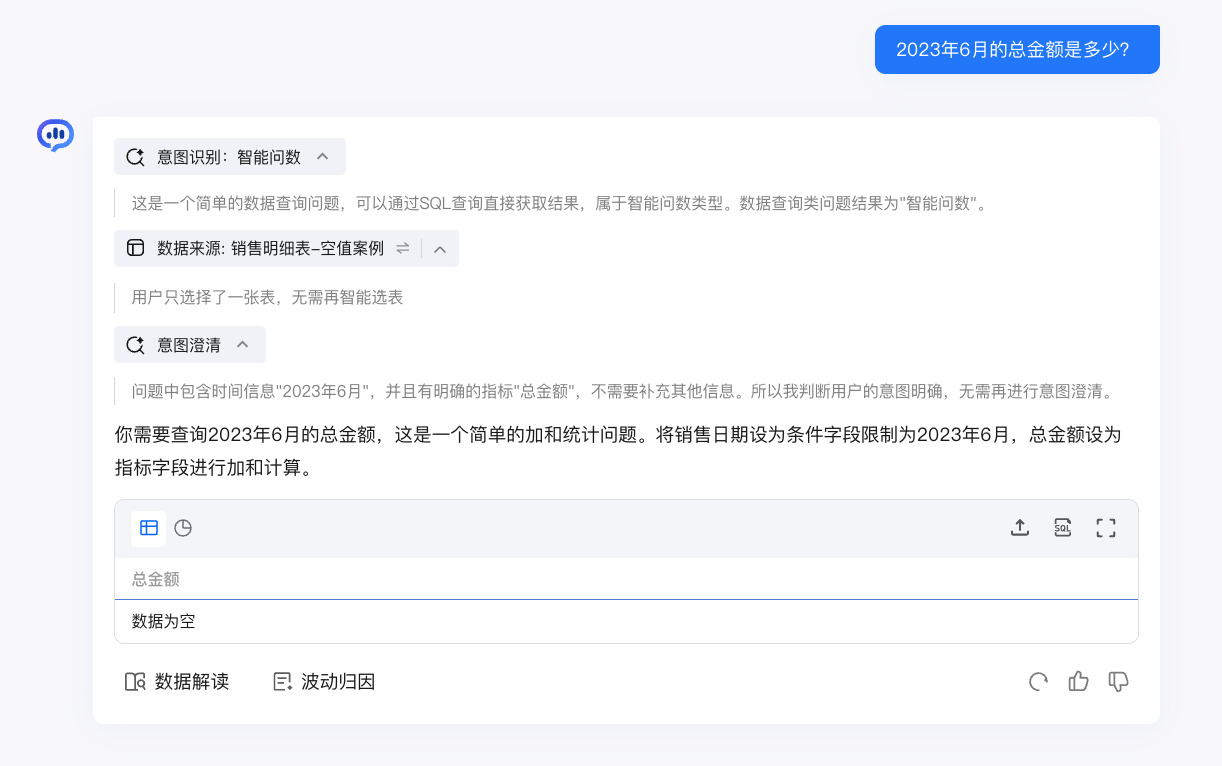Click the 数据为空 table cell
This screenshot has height=766, width=1222.
click(x=164, y=621)
